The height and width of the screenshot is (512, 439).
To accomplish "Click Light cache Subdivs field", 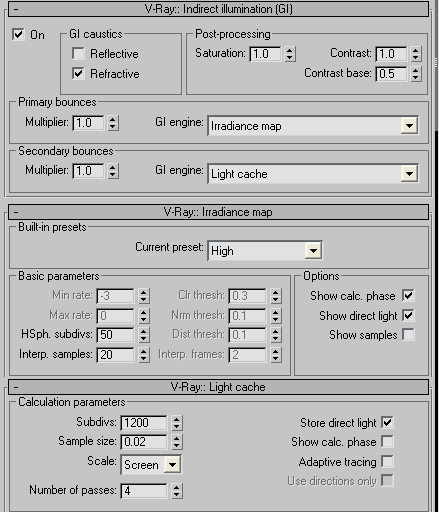I will pyautogui.click(x=144, y=423).
